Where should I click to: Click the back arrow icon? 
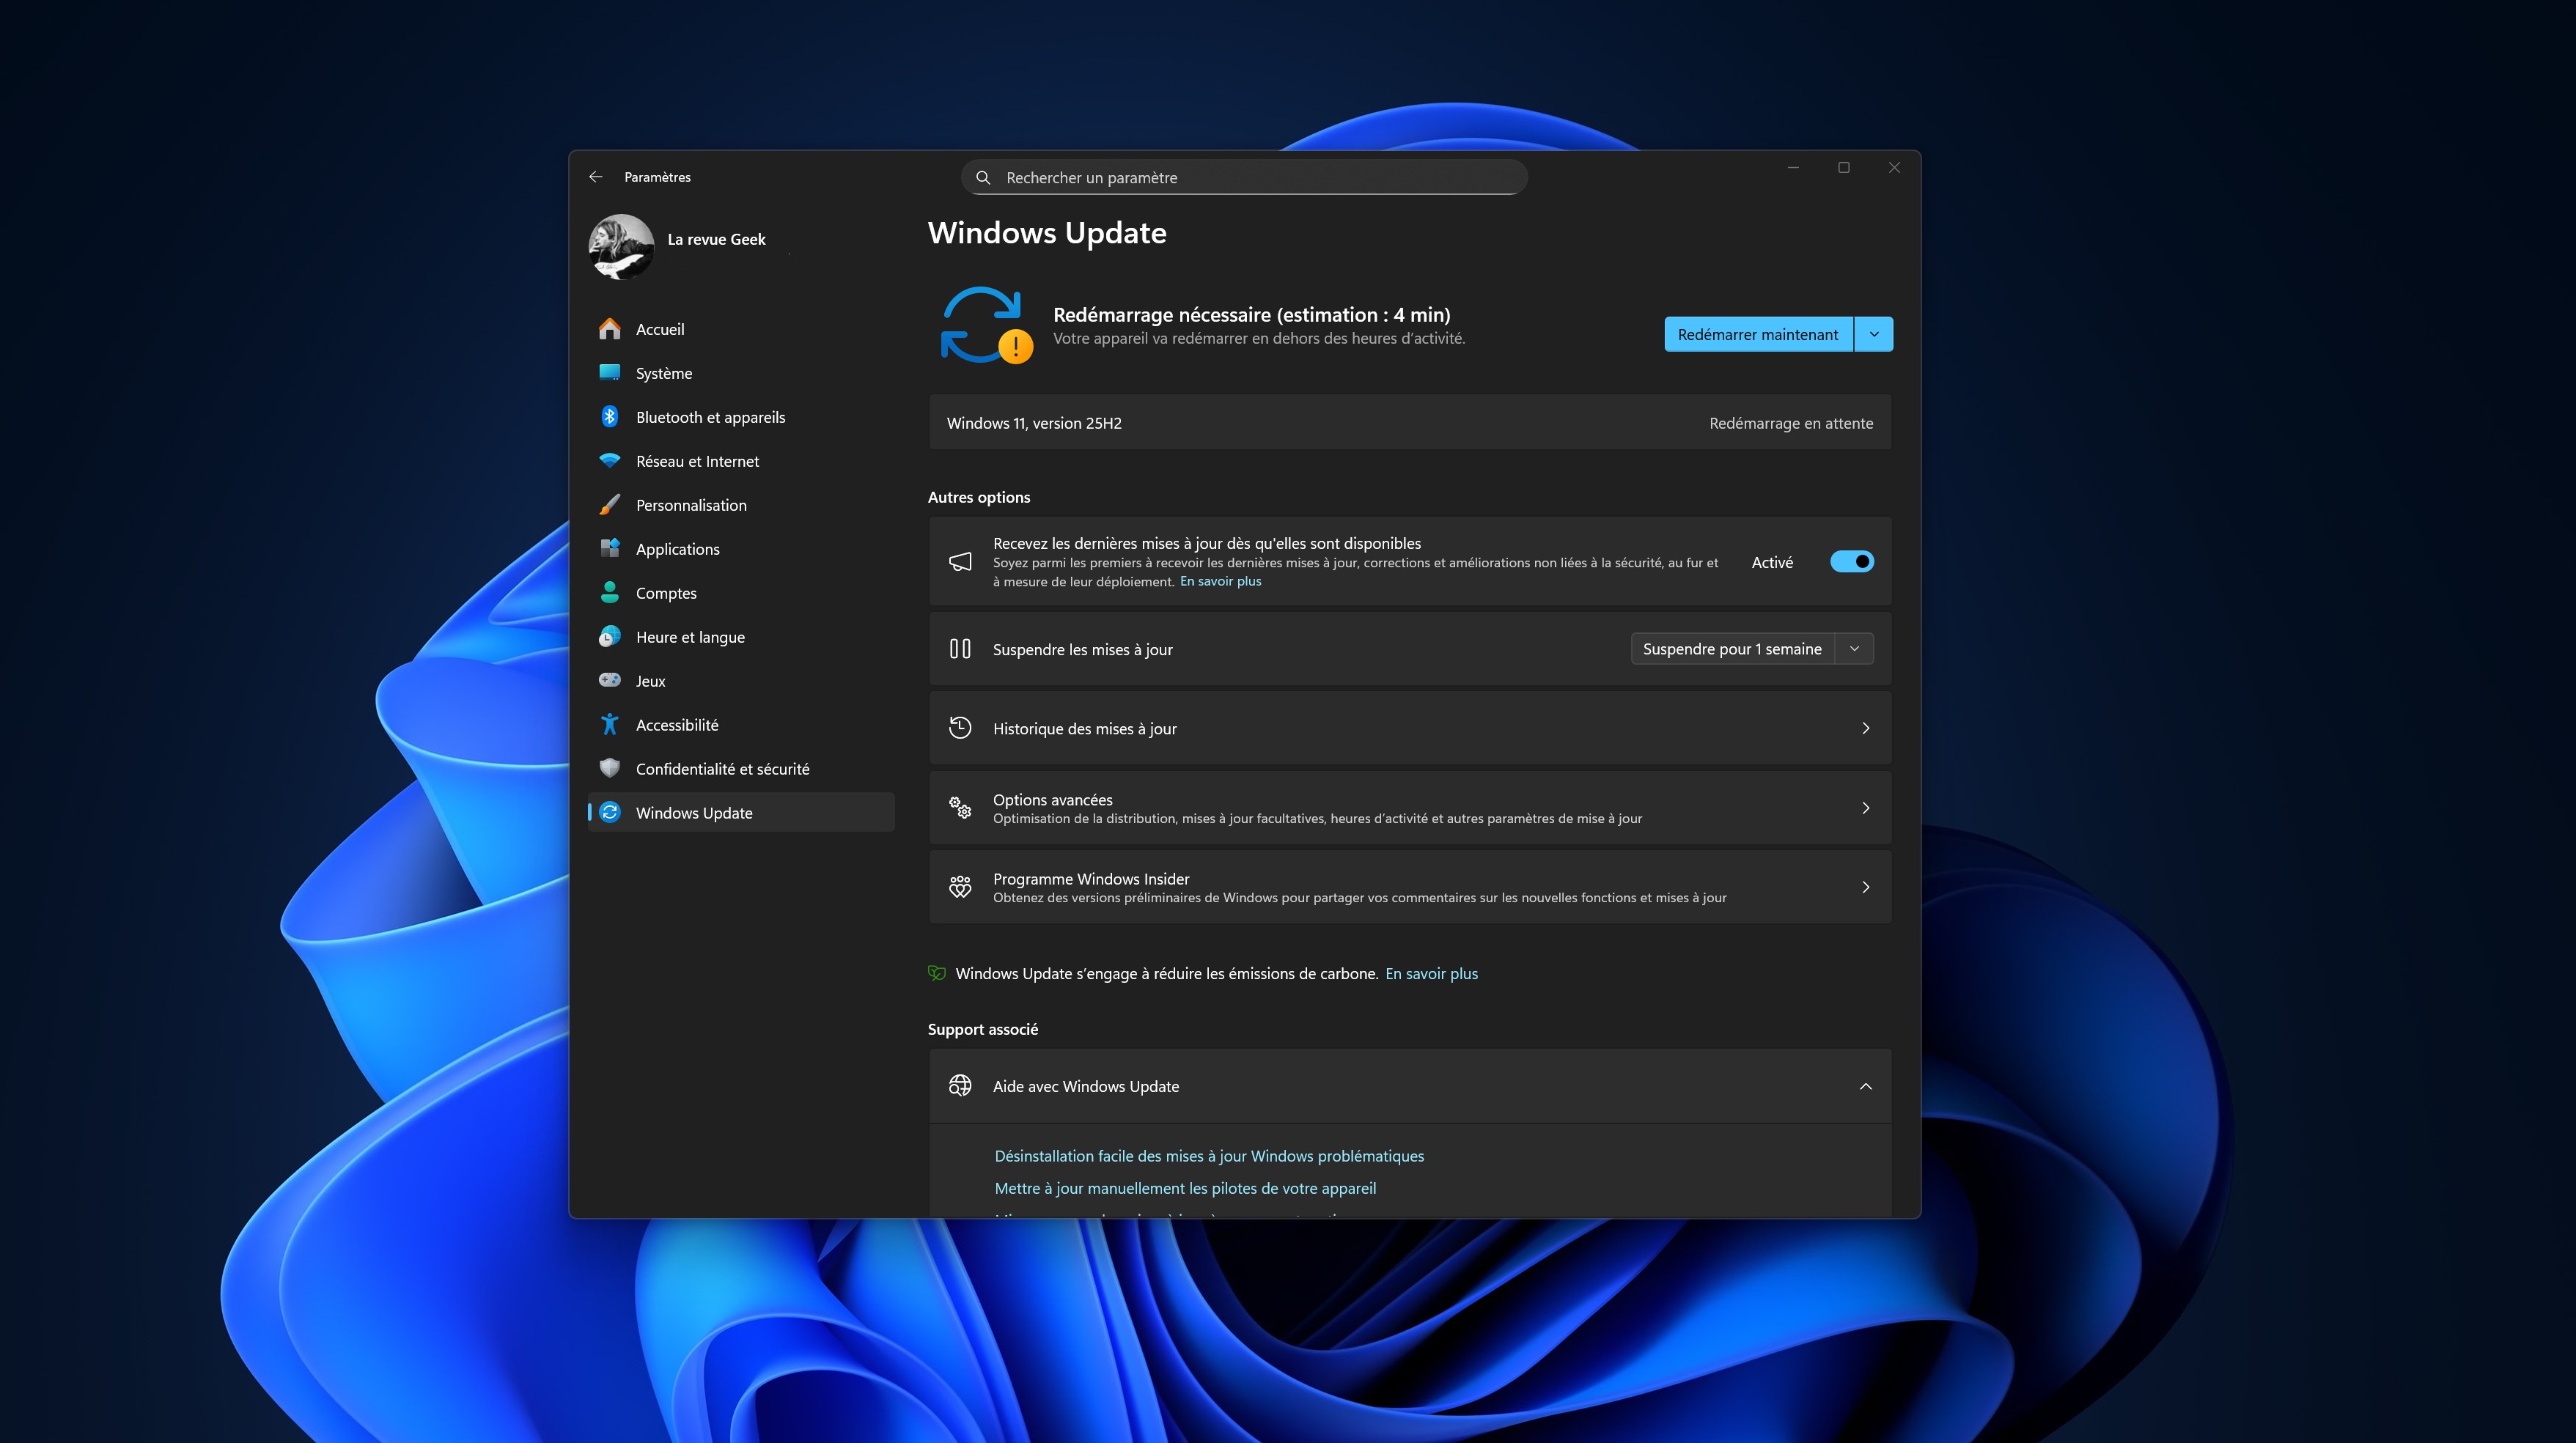click(x=596, y=177)
